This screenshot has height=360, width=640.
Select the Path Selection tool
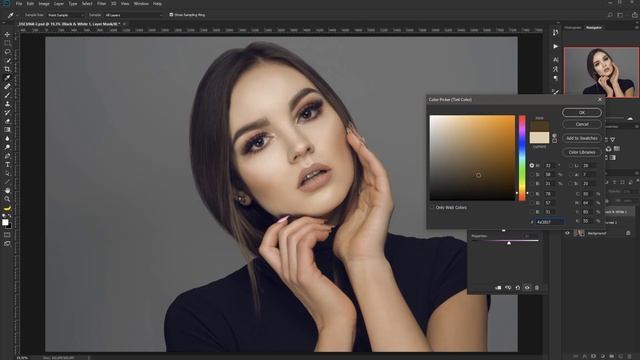[x=7, y=173]
